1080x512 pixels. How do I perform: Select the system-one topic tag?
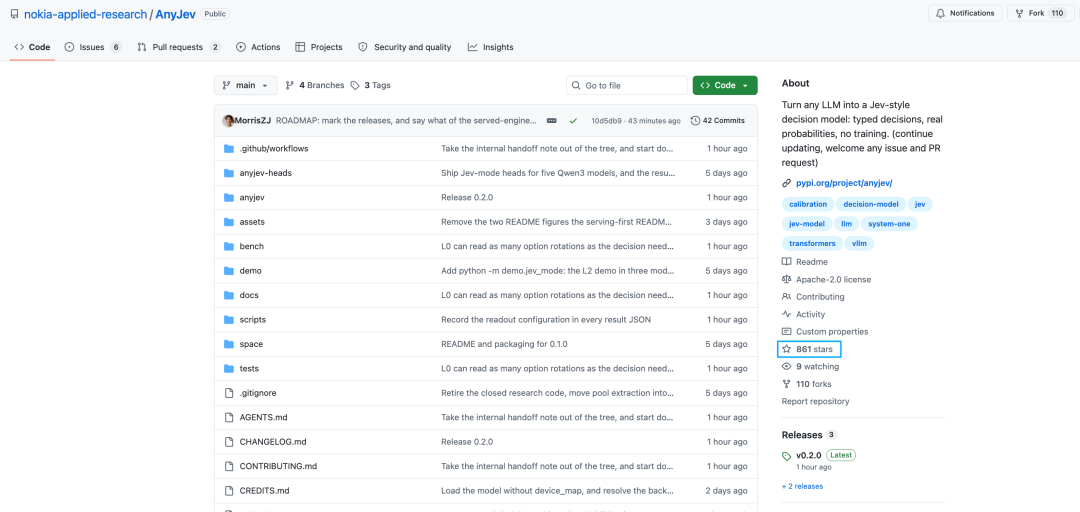tap(889, 224)
